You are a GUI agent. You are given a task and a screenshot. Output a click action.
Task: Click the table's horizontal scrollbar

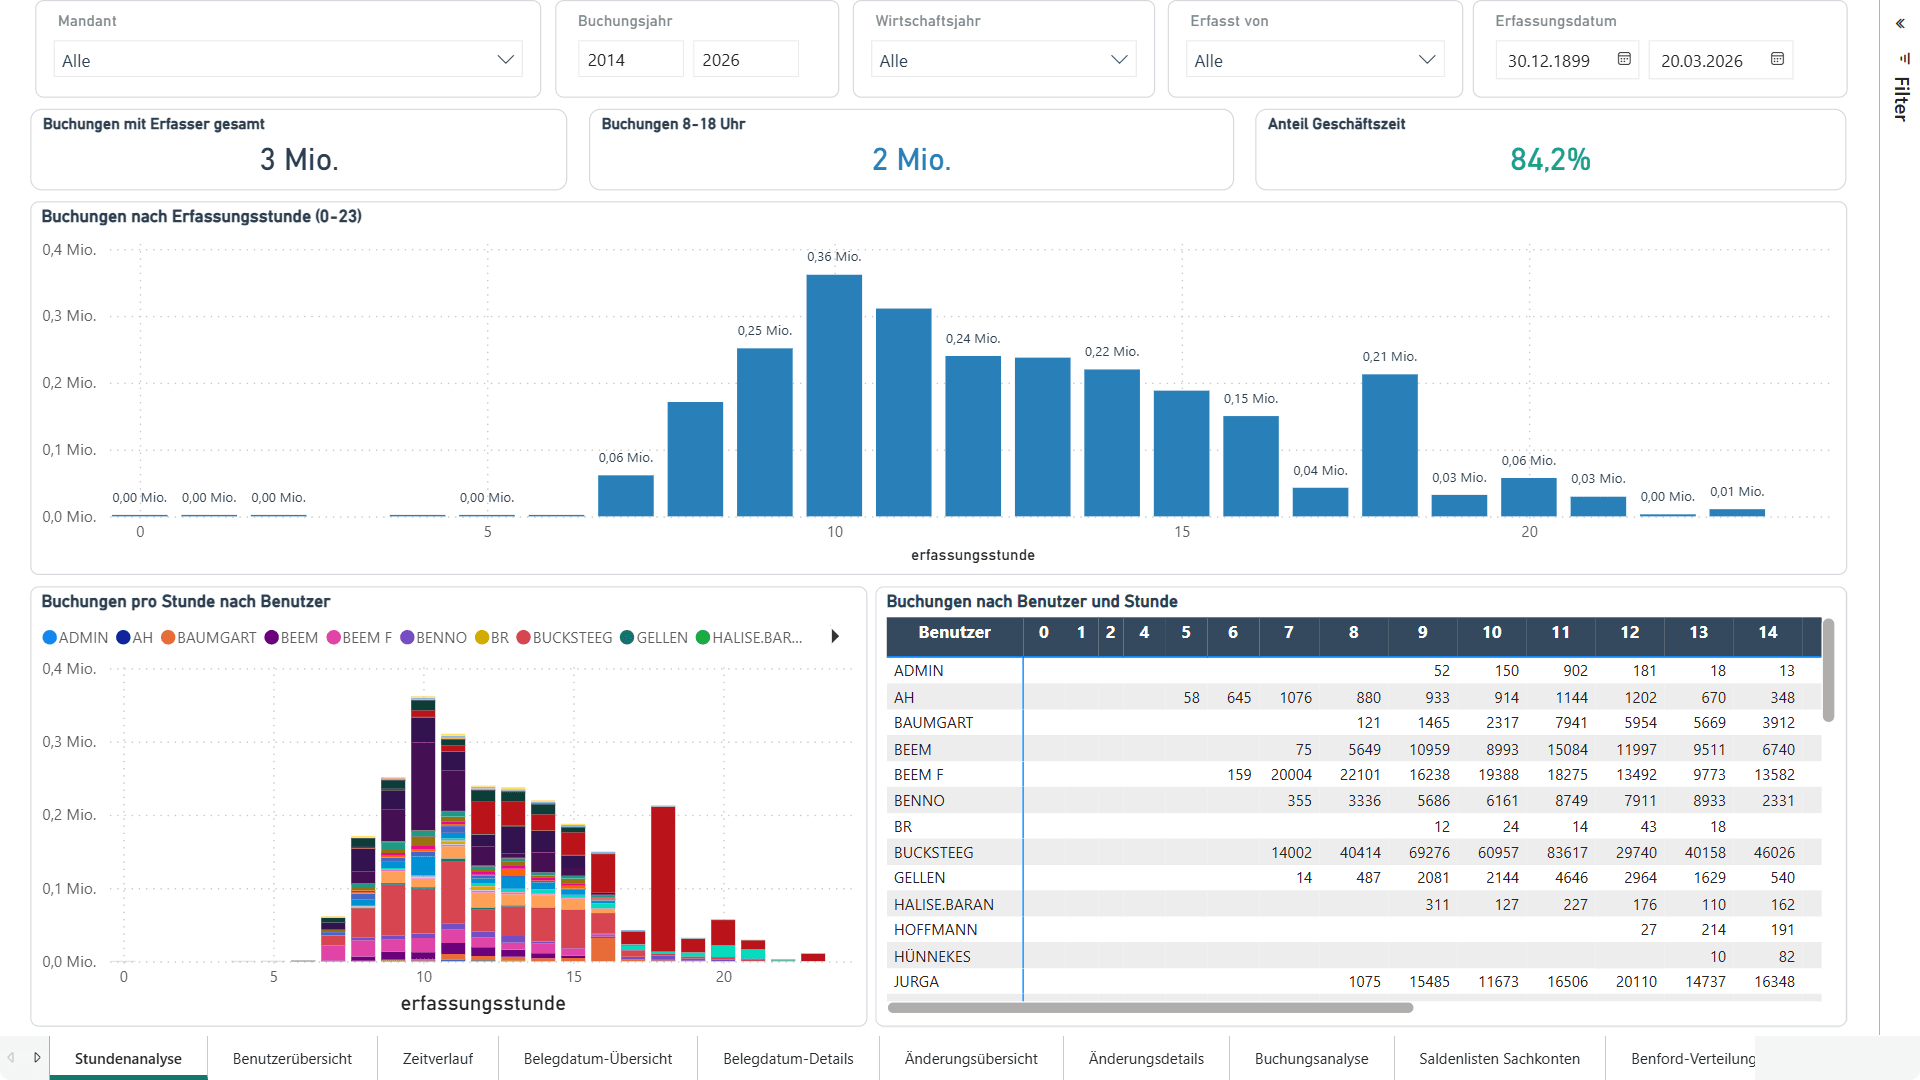click(1150, 1008)
